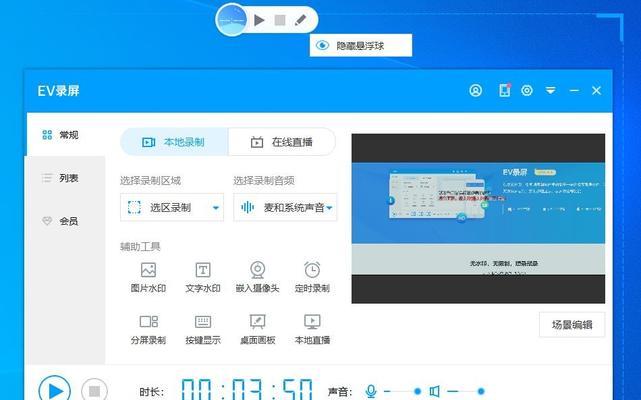Open settings gear in the EV录屏 title bar
The height and width of the screenshot is (400, 641).
[x=527, y=90]
